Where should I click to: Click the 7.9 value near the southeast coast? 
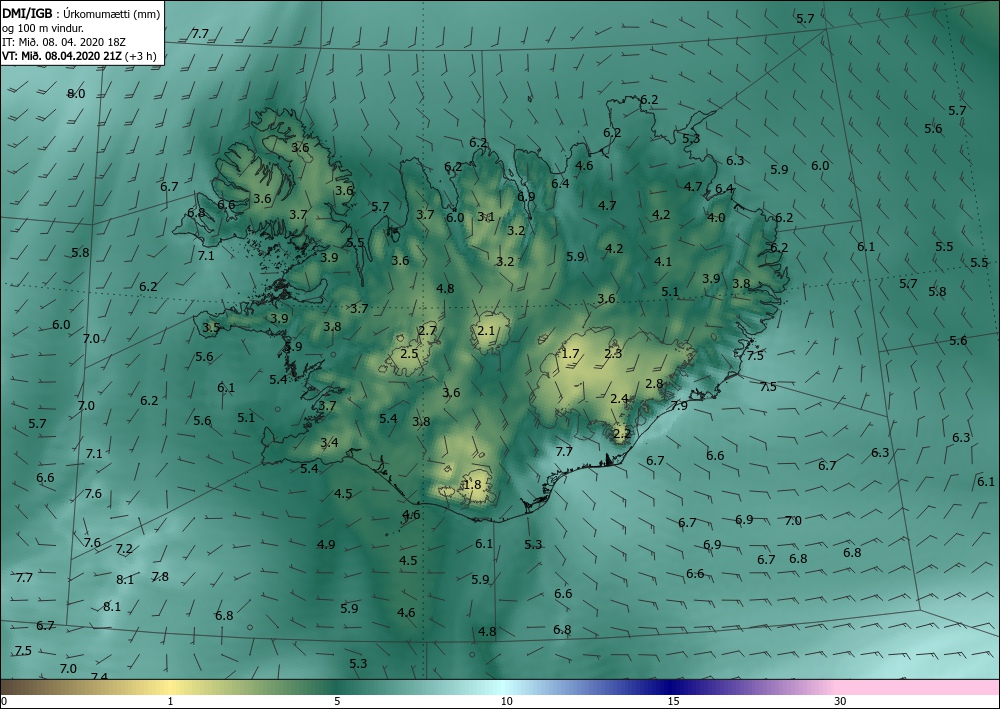coord(679,406)
